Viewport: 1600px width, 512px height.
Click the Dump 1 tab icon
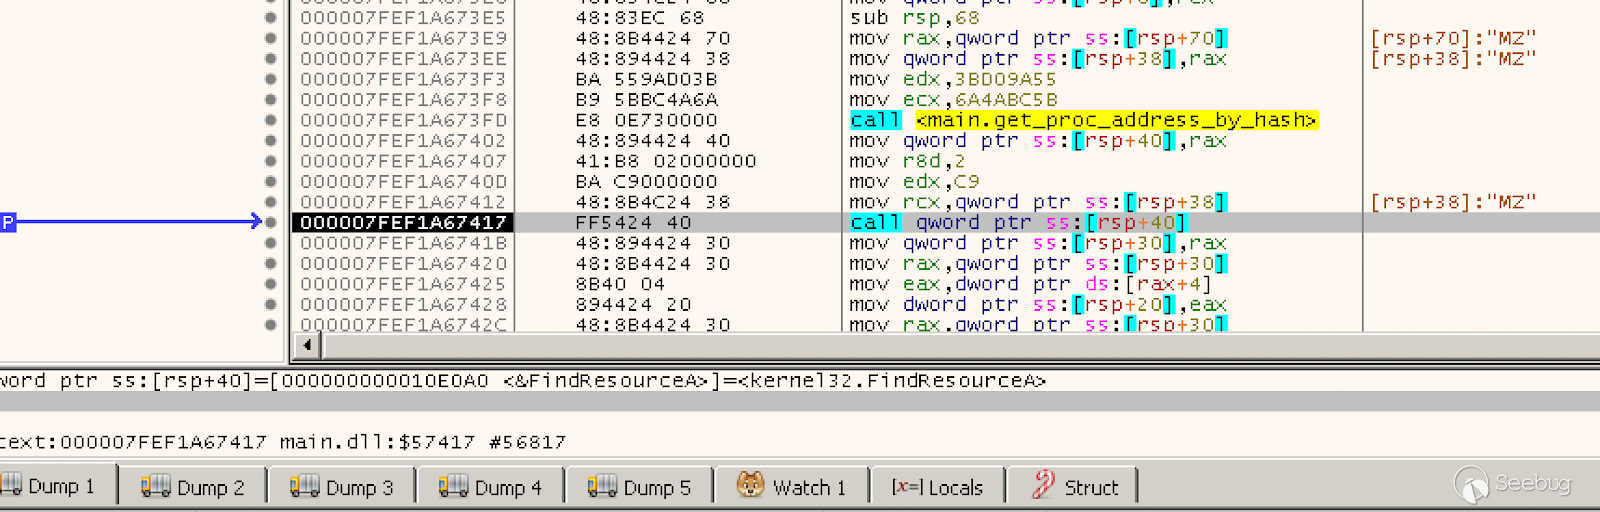[12, 487]
